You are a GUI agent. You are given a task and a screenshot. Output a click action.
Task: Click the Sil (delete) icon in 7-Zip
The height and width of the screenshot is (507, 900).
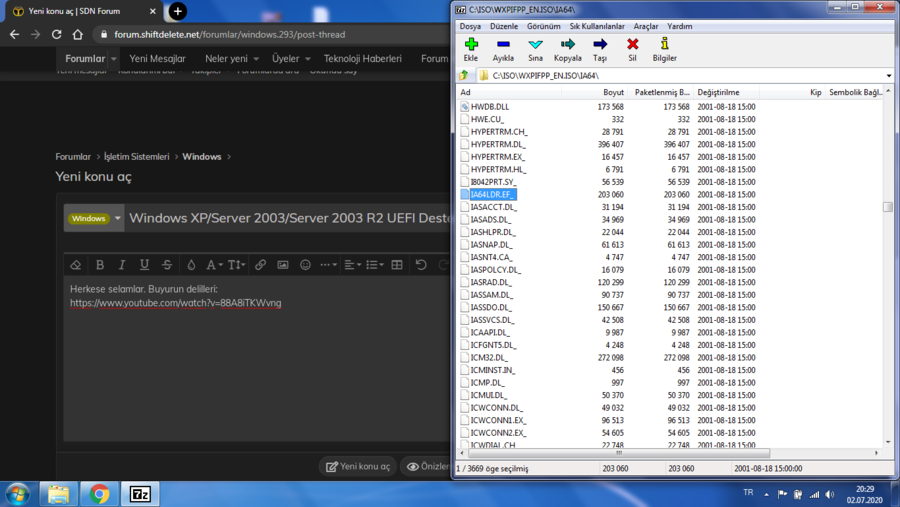(x=632, y=44)
